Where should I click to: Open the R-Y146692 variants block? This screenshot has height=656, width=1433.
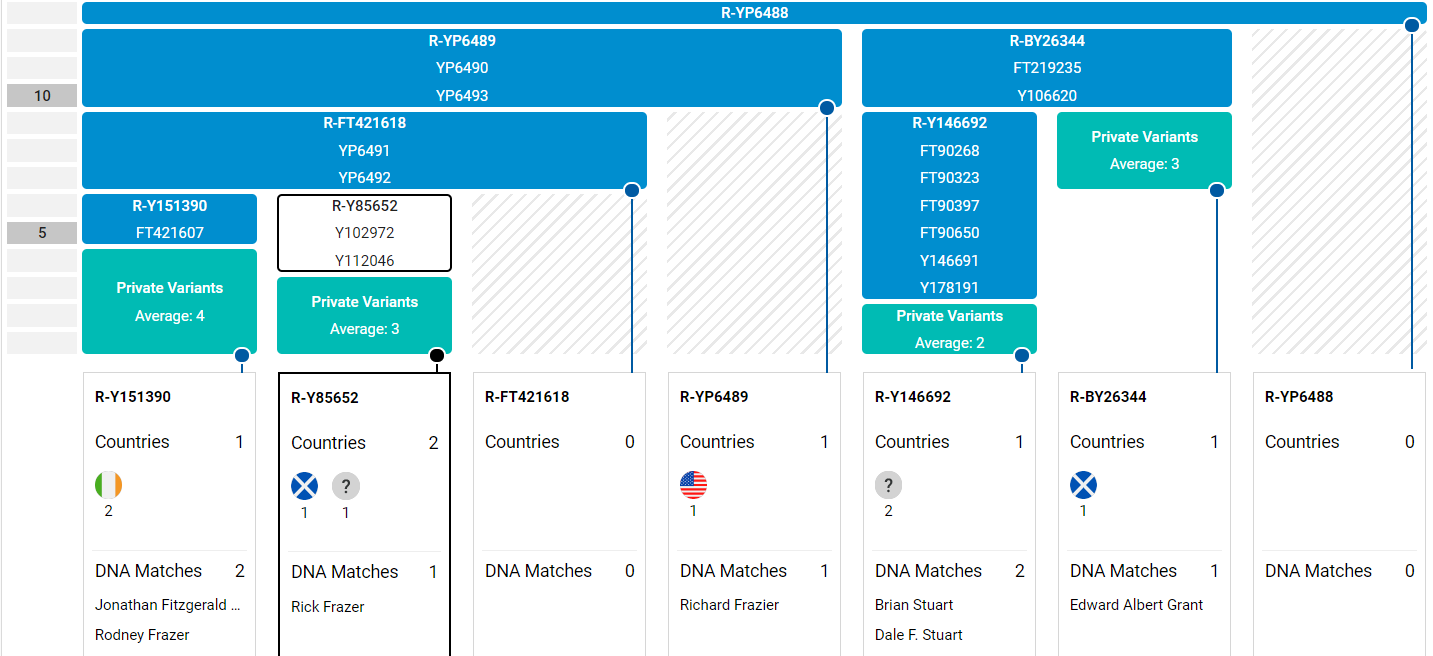point(949,205)
